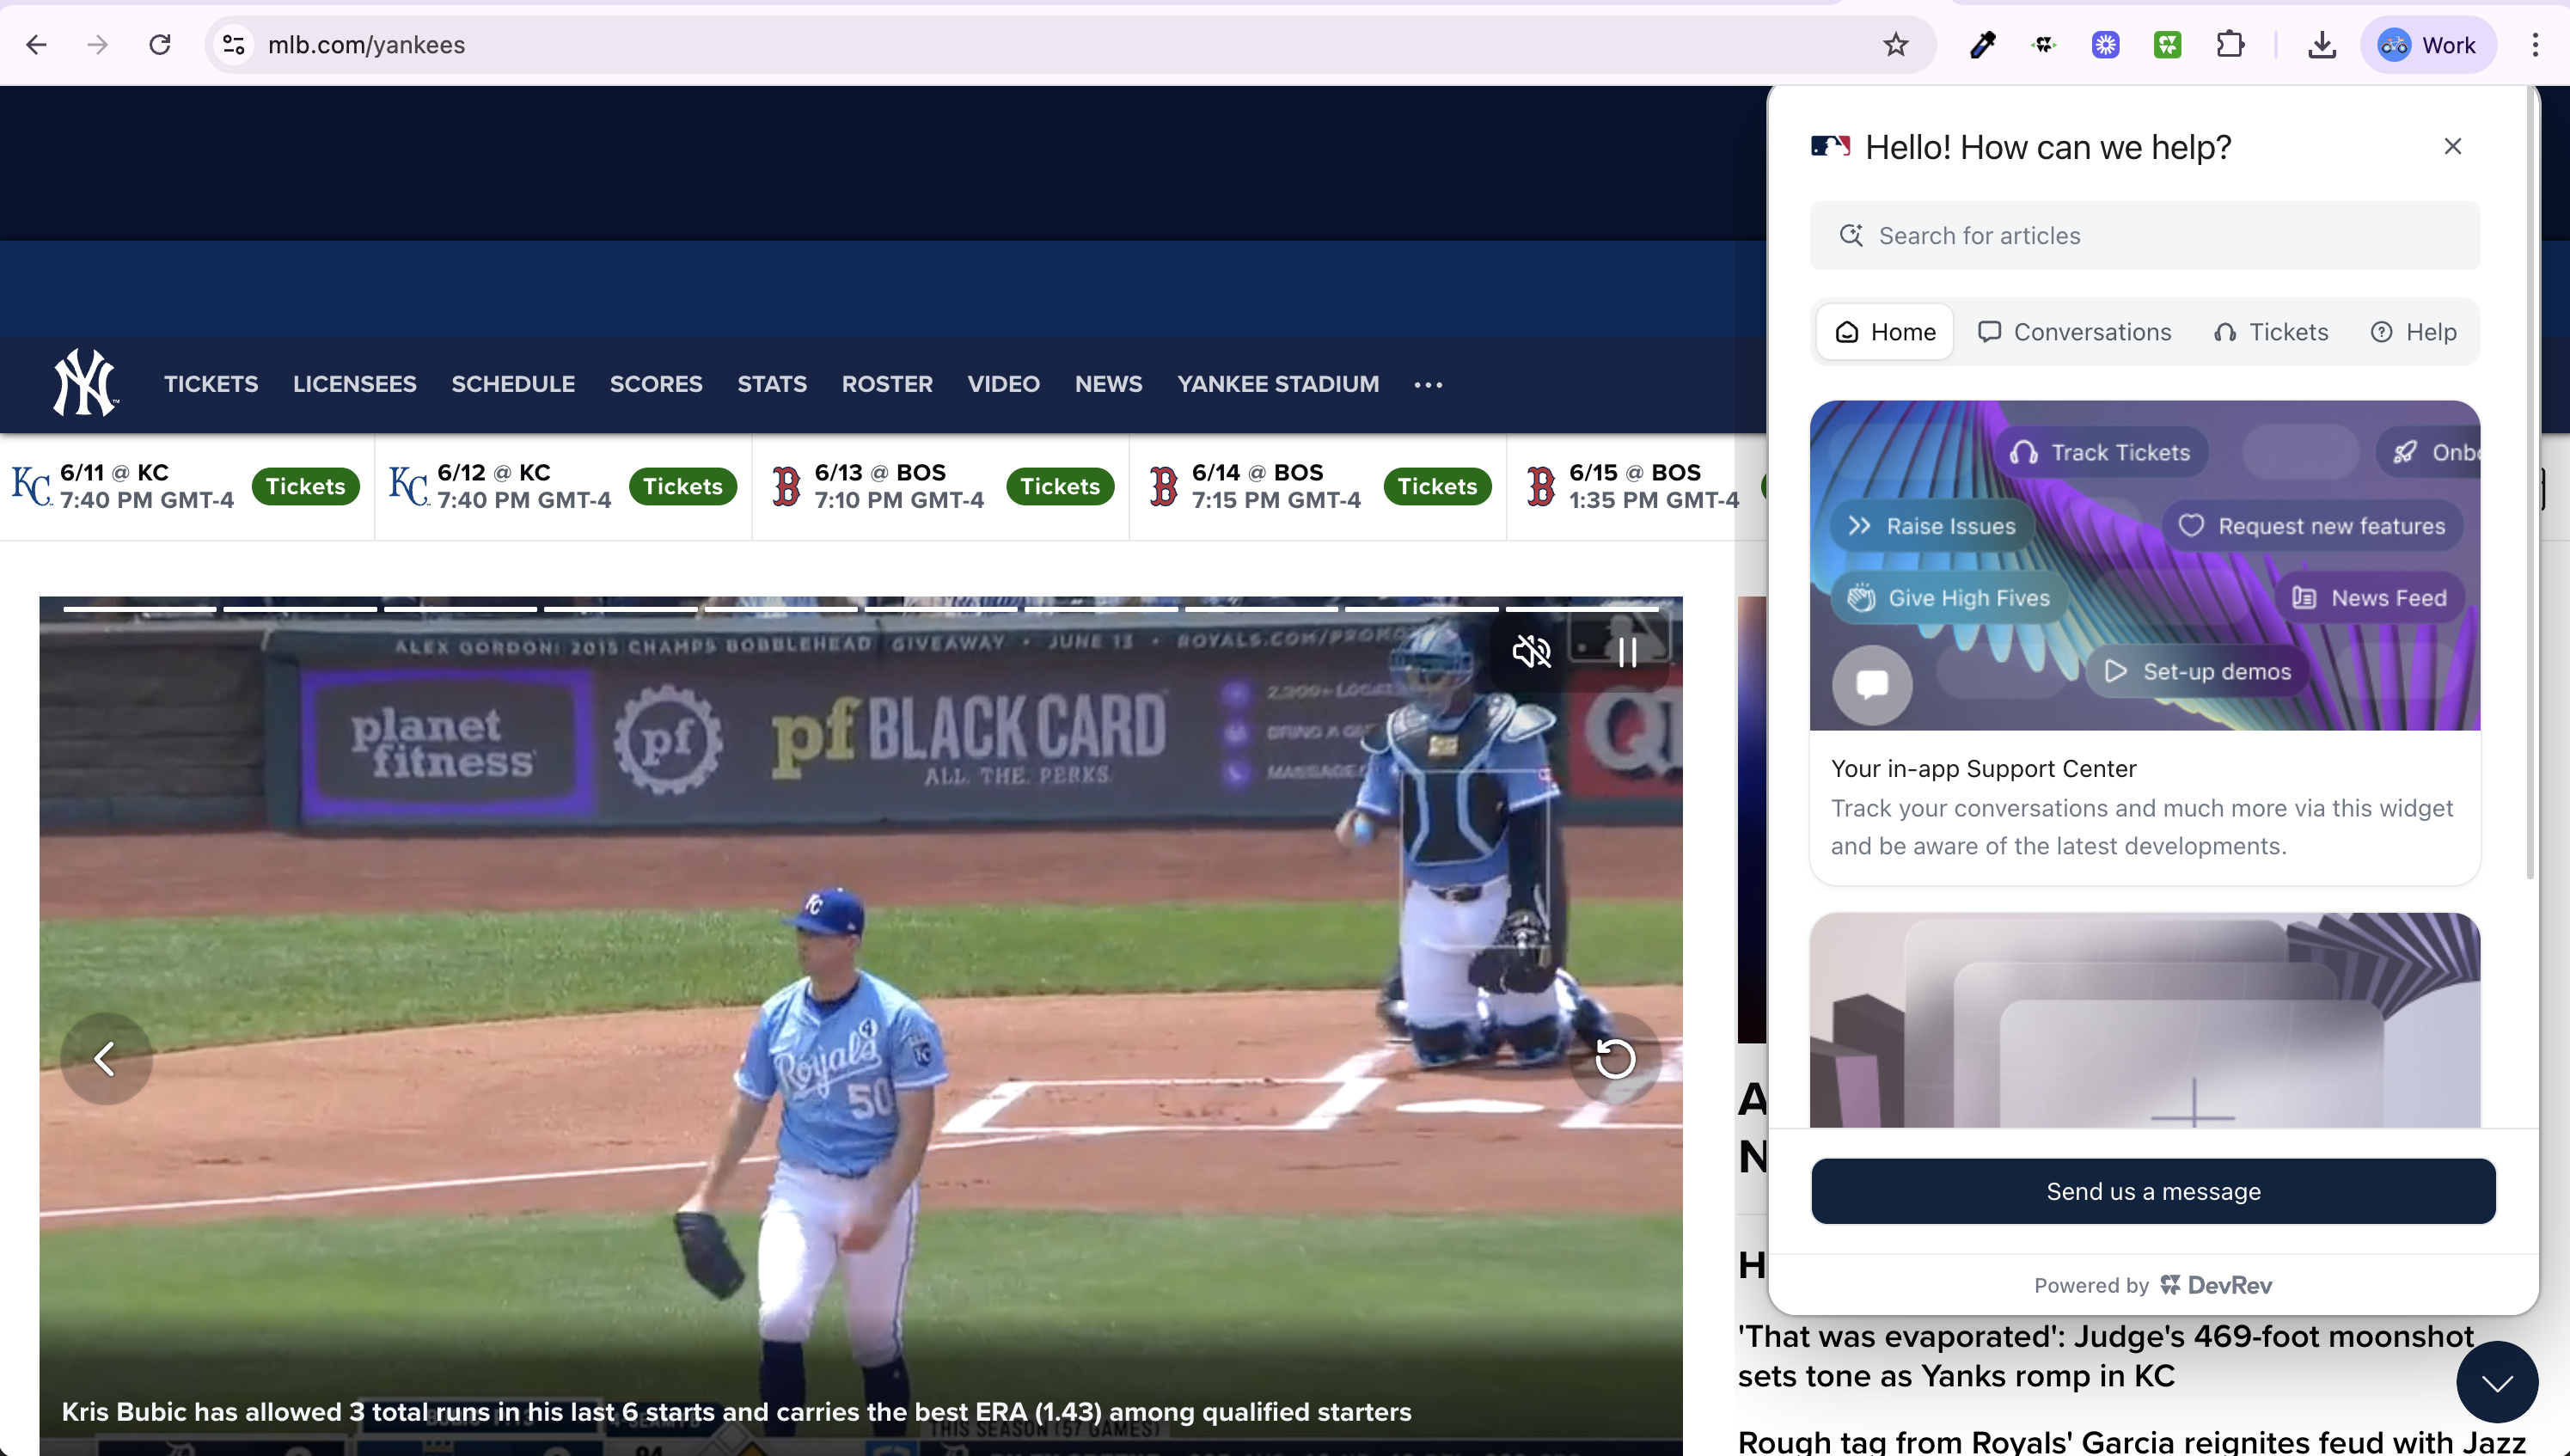The height and width of the screenshot is (1456, 2570).
Task: Open site information icon in address bar
Action: point(234,45)
